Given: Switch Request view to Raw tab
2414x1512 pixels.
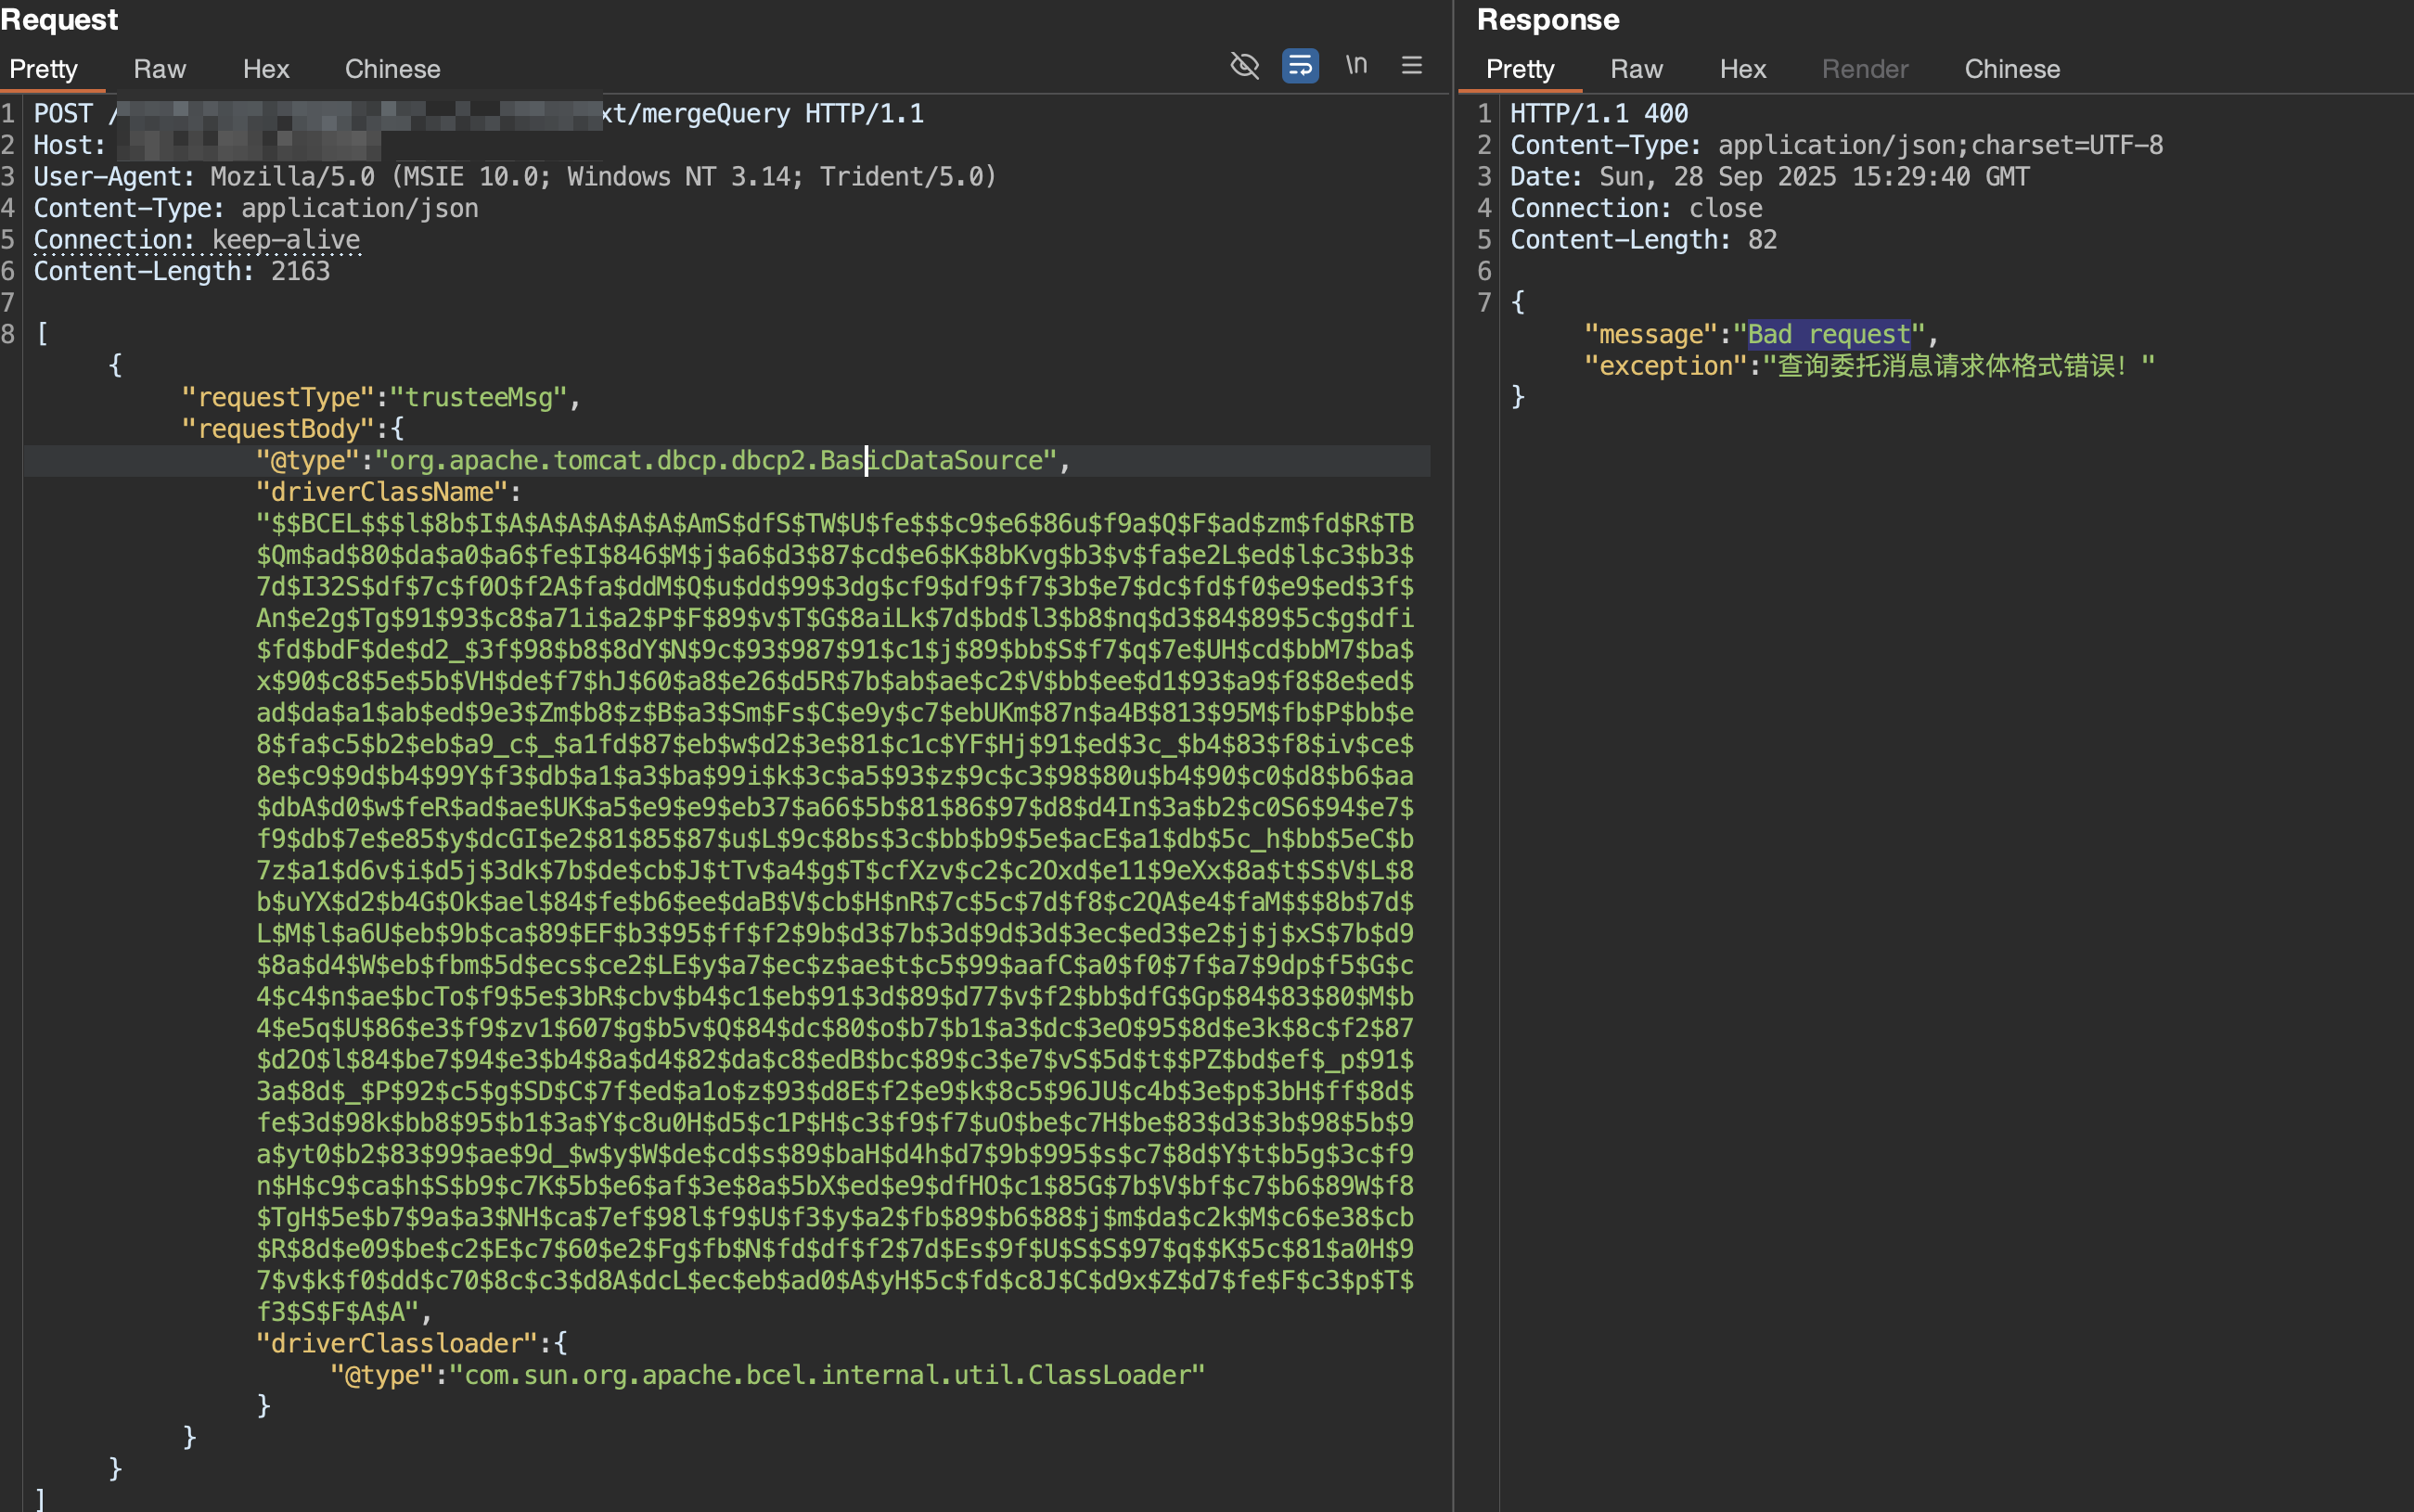Looking at the screenshot, I should point(160,69).
